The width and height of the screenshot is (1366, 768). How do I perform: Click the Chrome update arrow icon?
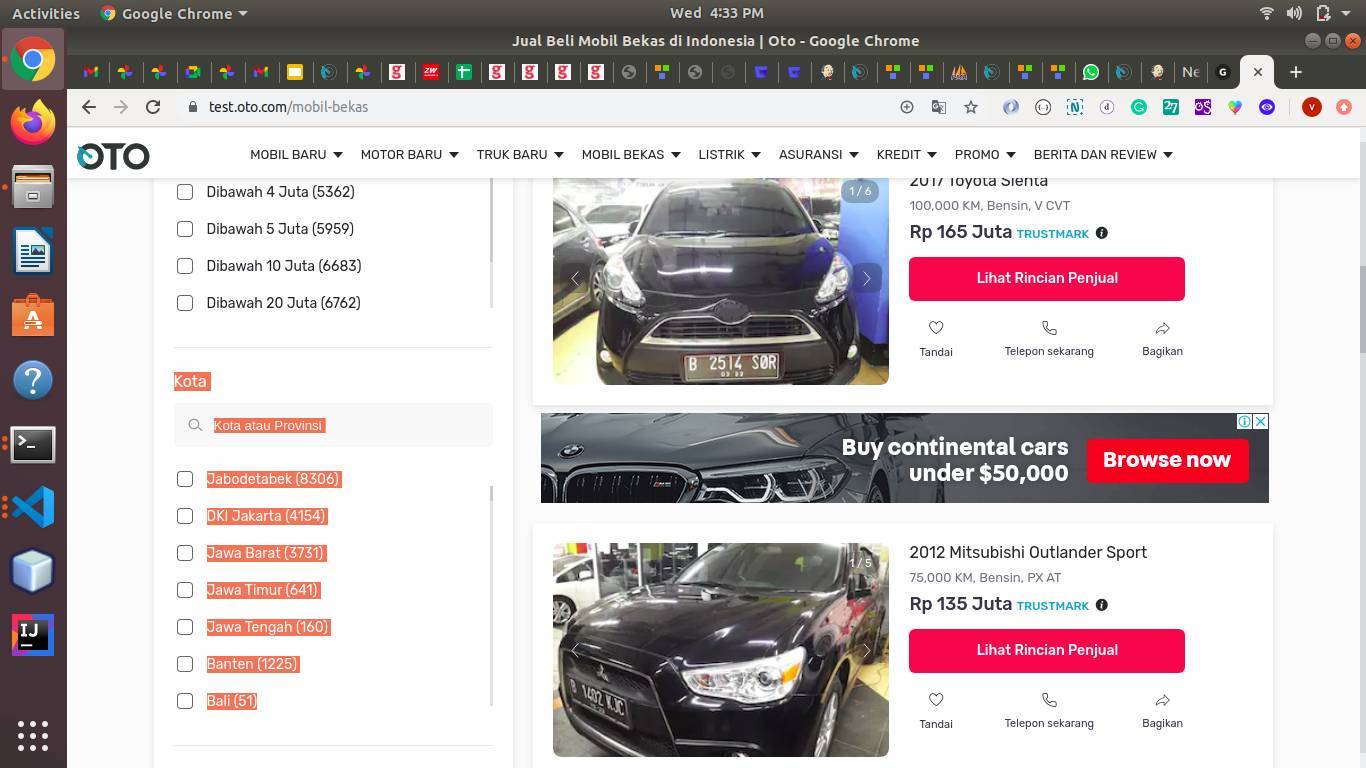1343,107
